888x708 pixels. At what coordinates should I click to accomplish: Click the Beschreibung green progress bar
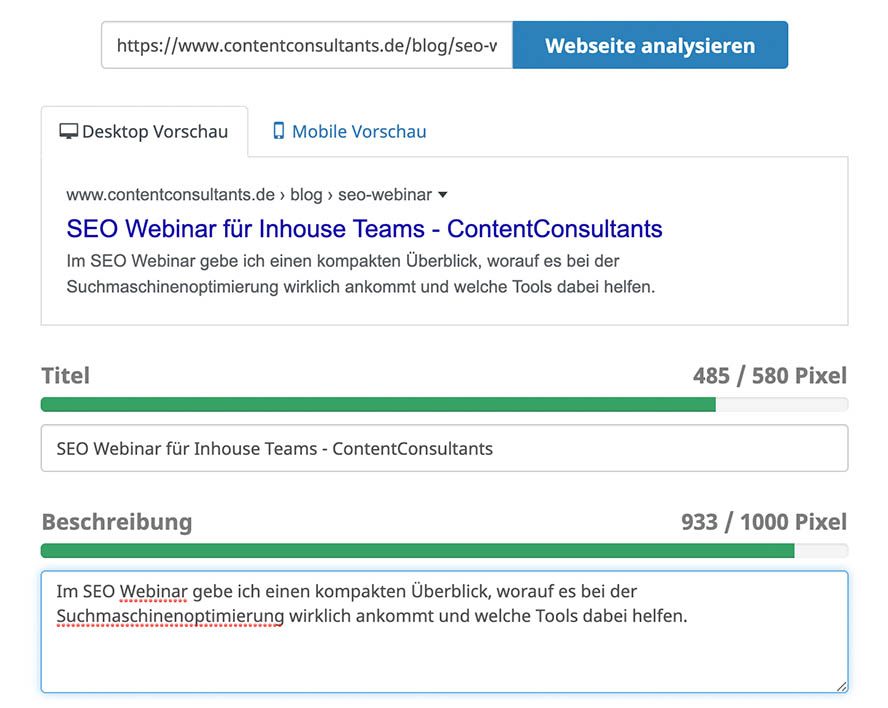[417, 551]
